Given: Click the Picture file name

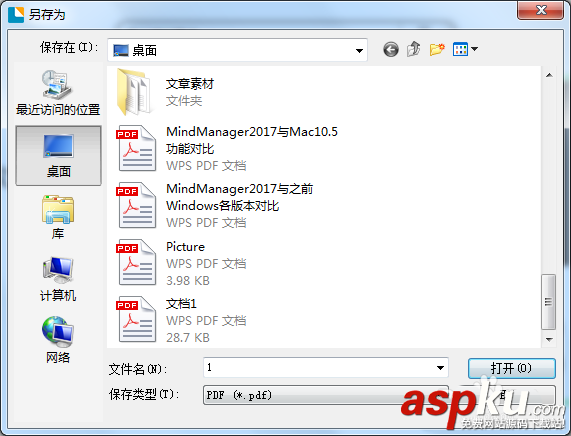Looking at the screenshot, I should (185, 247).
